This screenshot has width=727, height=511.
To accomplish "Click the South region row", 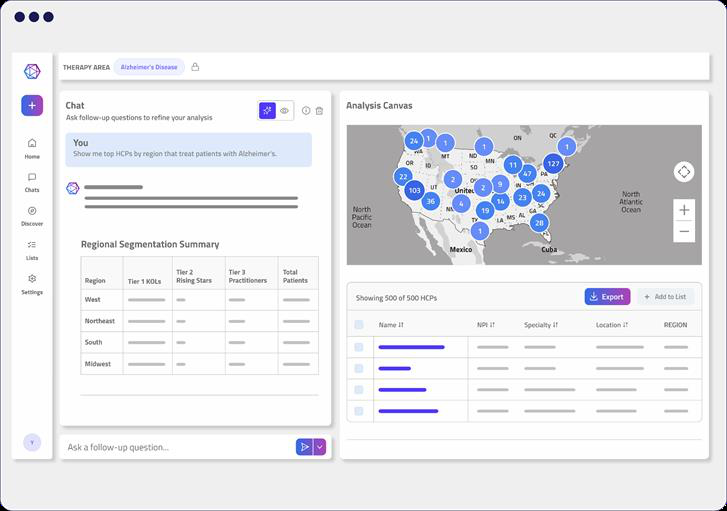I will coord(199,342).
